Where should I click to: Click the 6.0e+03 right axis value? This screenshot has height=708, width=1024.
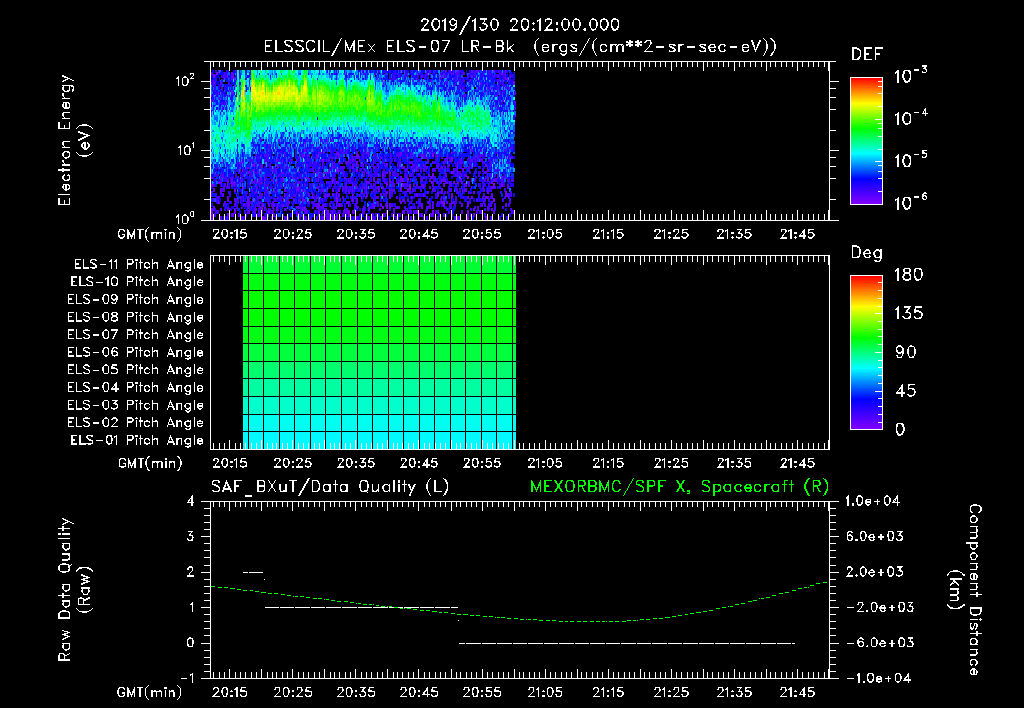coord(875,537)
